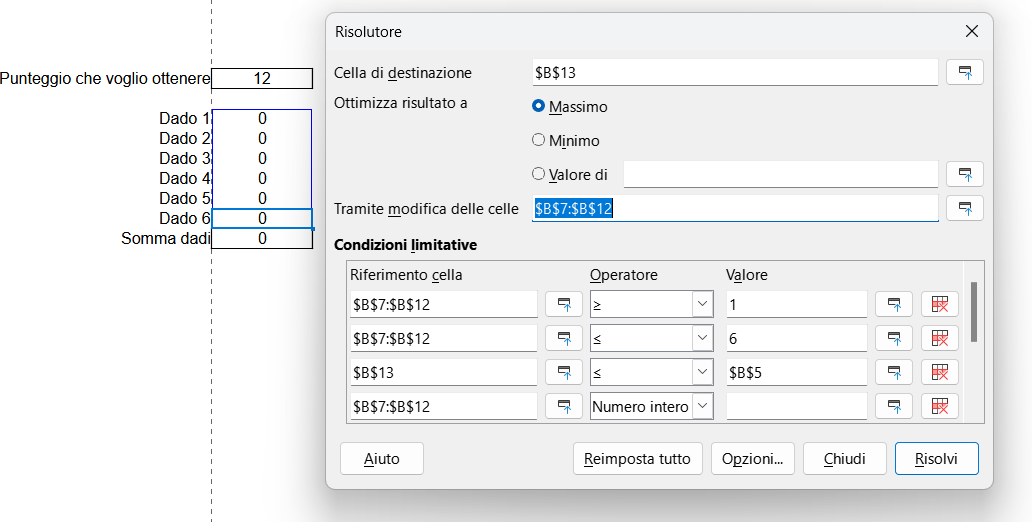Screen dimensions: 1032x522
Task: Click the Risolvi button
Action: pos(936,459)
